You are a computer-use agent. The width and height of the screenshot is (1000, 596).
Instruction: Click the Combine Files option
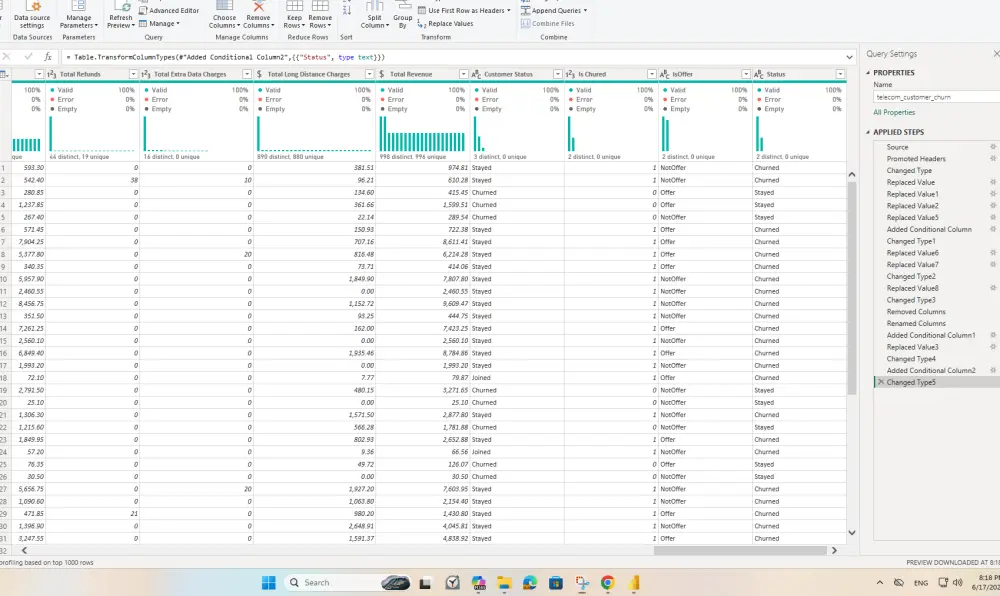(x=548, y=24)
